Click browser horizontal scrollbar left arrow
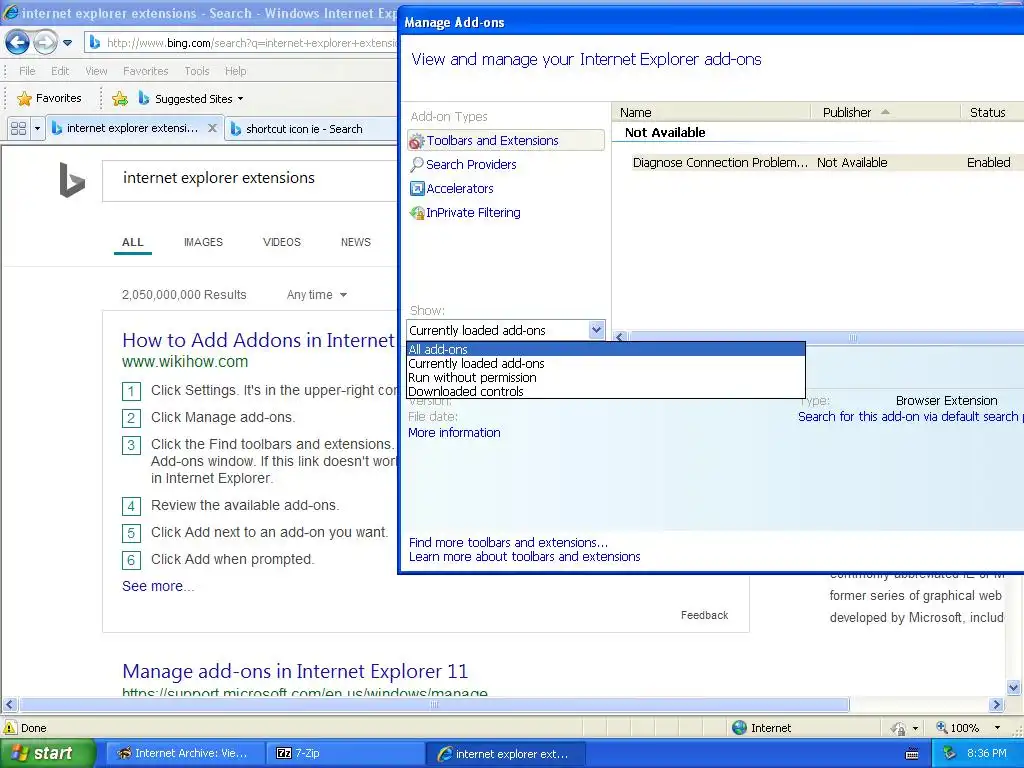Viewport: 1024px width, 768px height. click(9, 705)
